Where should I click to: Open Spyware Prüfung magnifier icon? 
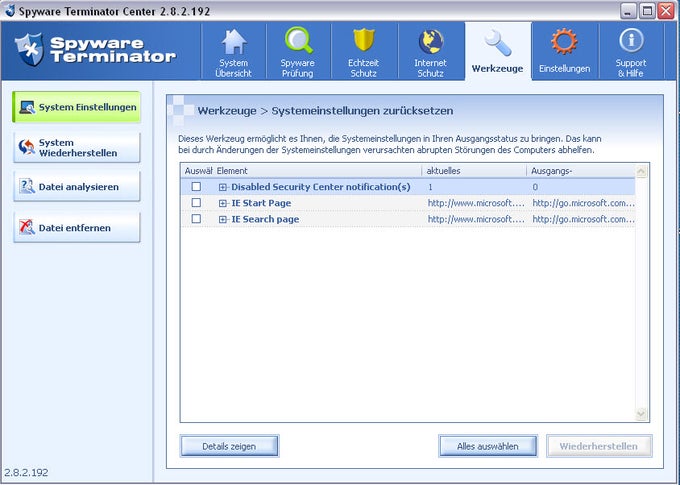click(x=298, y=40)
